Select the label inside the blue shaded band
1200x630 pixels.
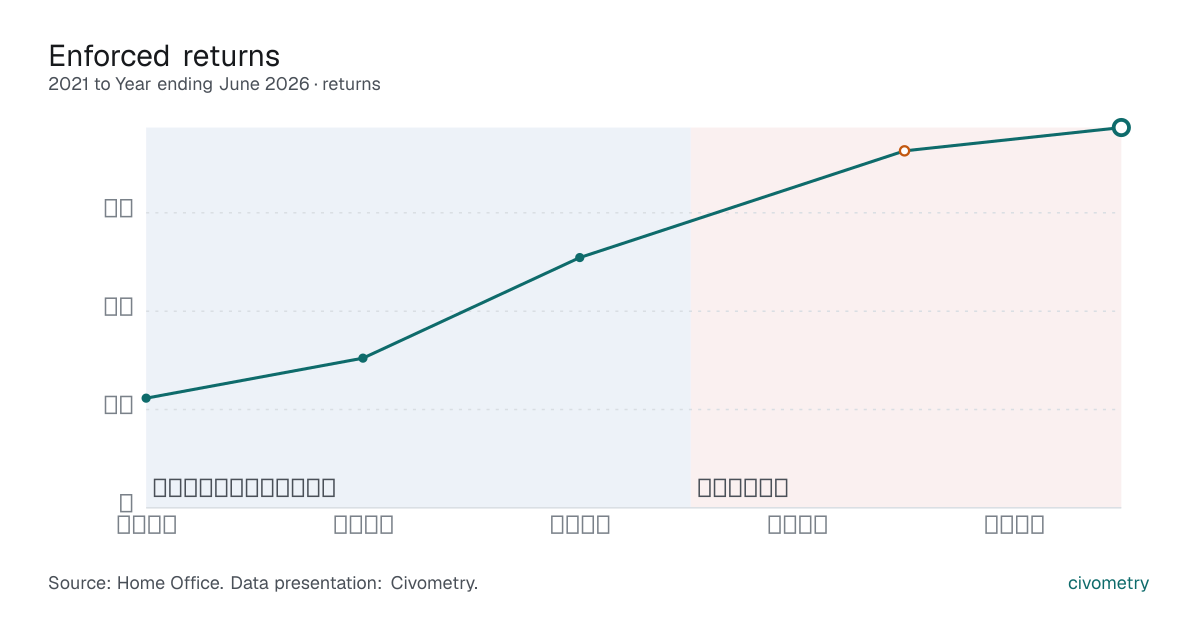[x=244, y=488]
